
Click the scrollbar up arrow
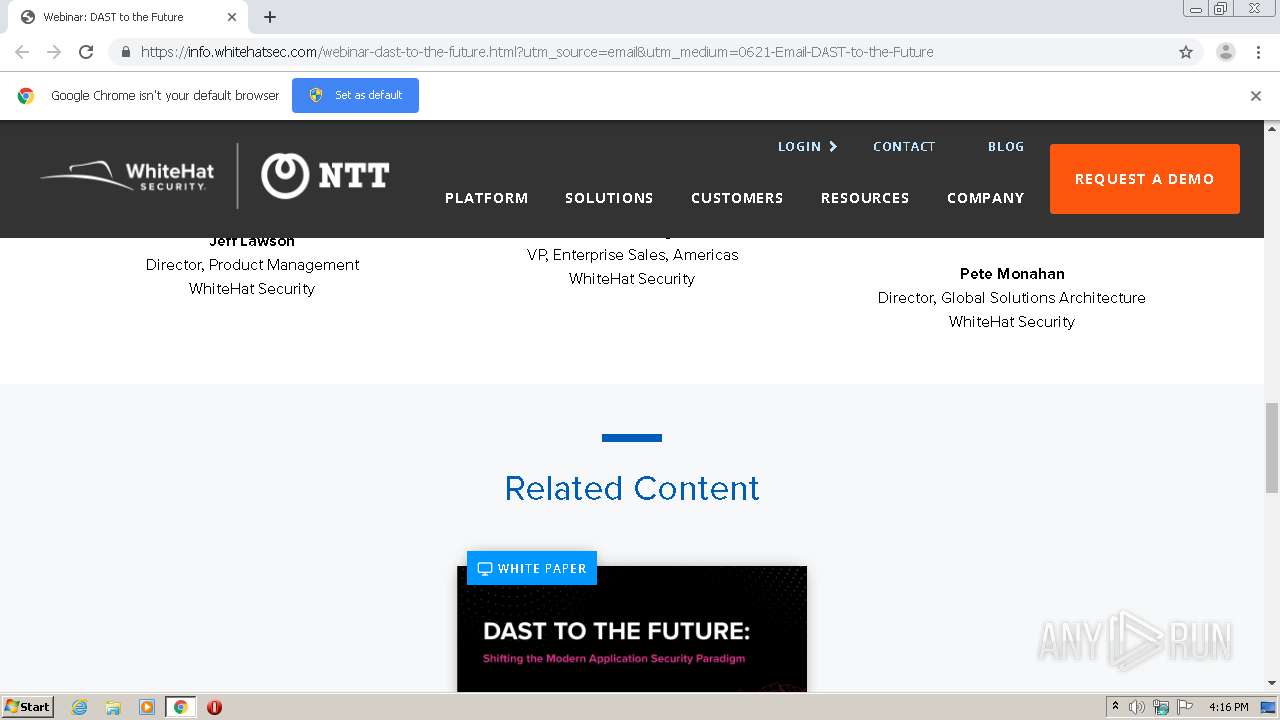[x=1272, y=129]
